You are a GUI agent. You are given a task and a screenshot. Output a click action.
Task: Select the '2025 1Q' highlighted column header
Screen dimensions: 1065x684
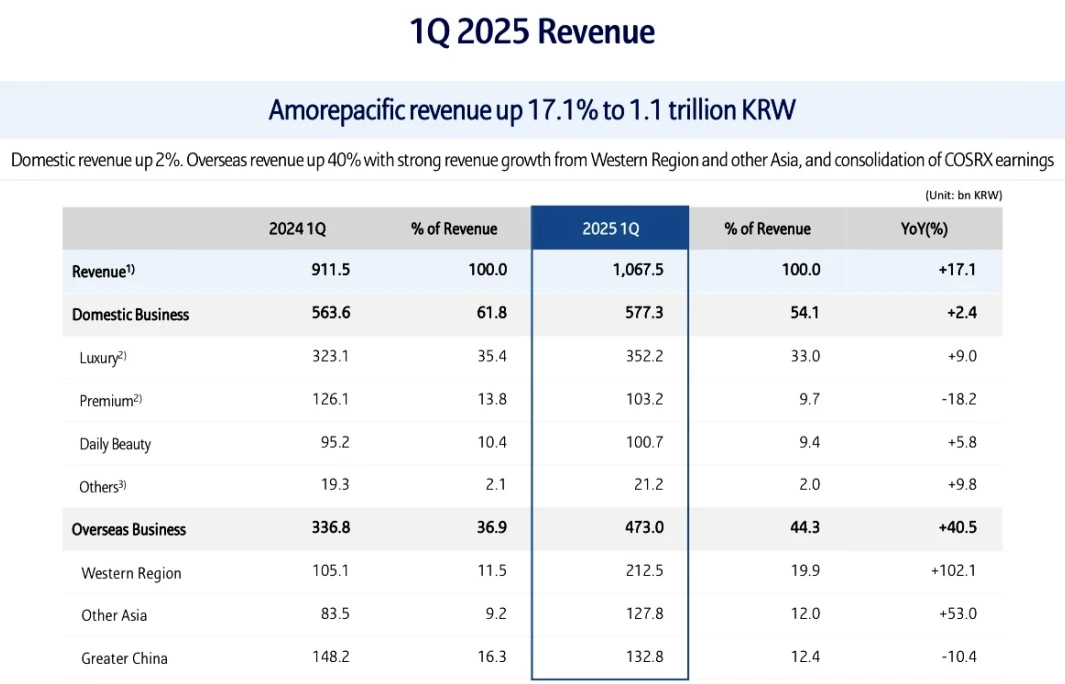point(610,229)
